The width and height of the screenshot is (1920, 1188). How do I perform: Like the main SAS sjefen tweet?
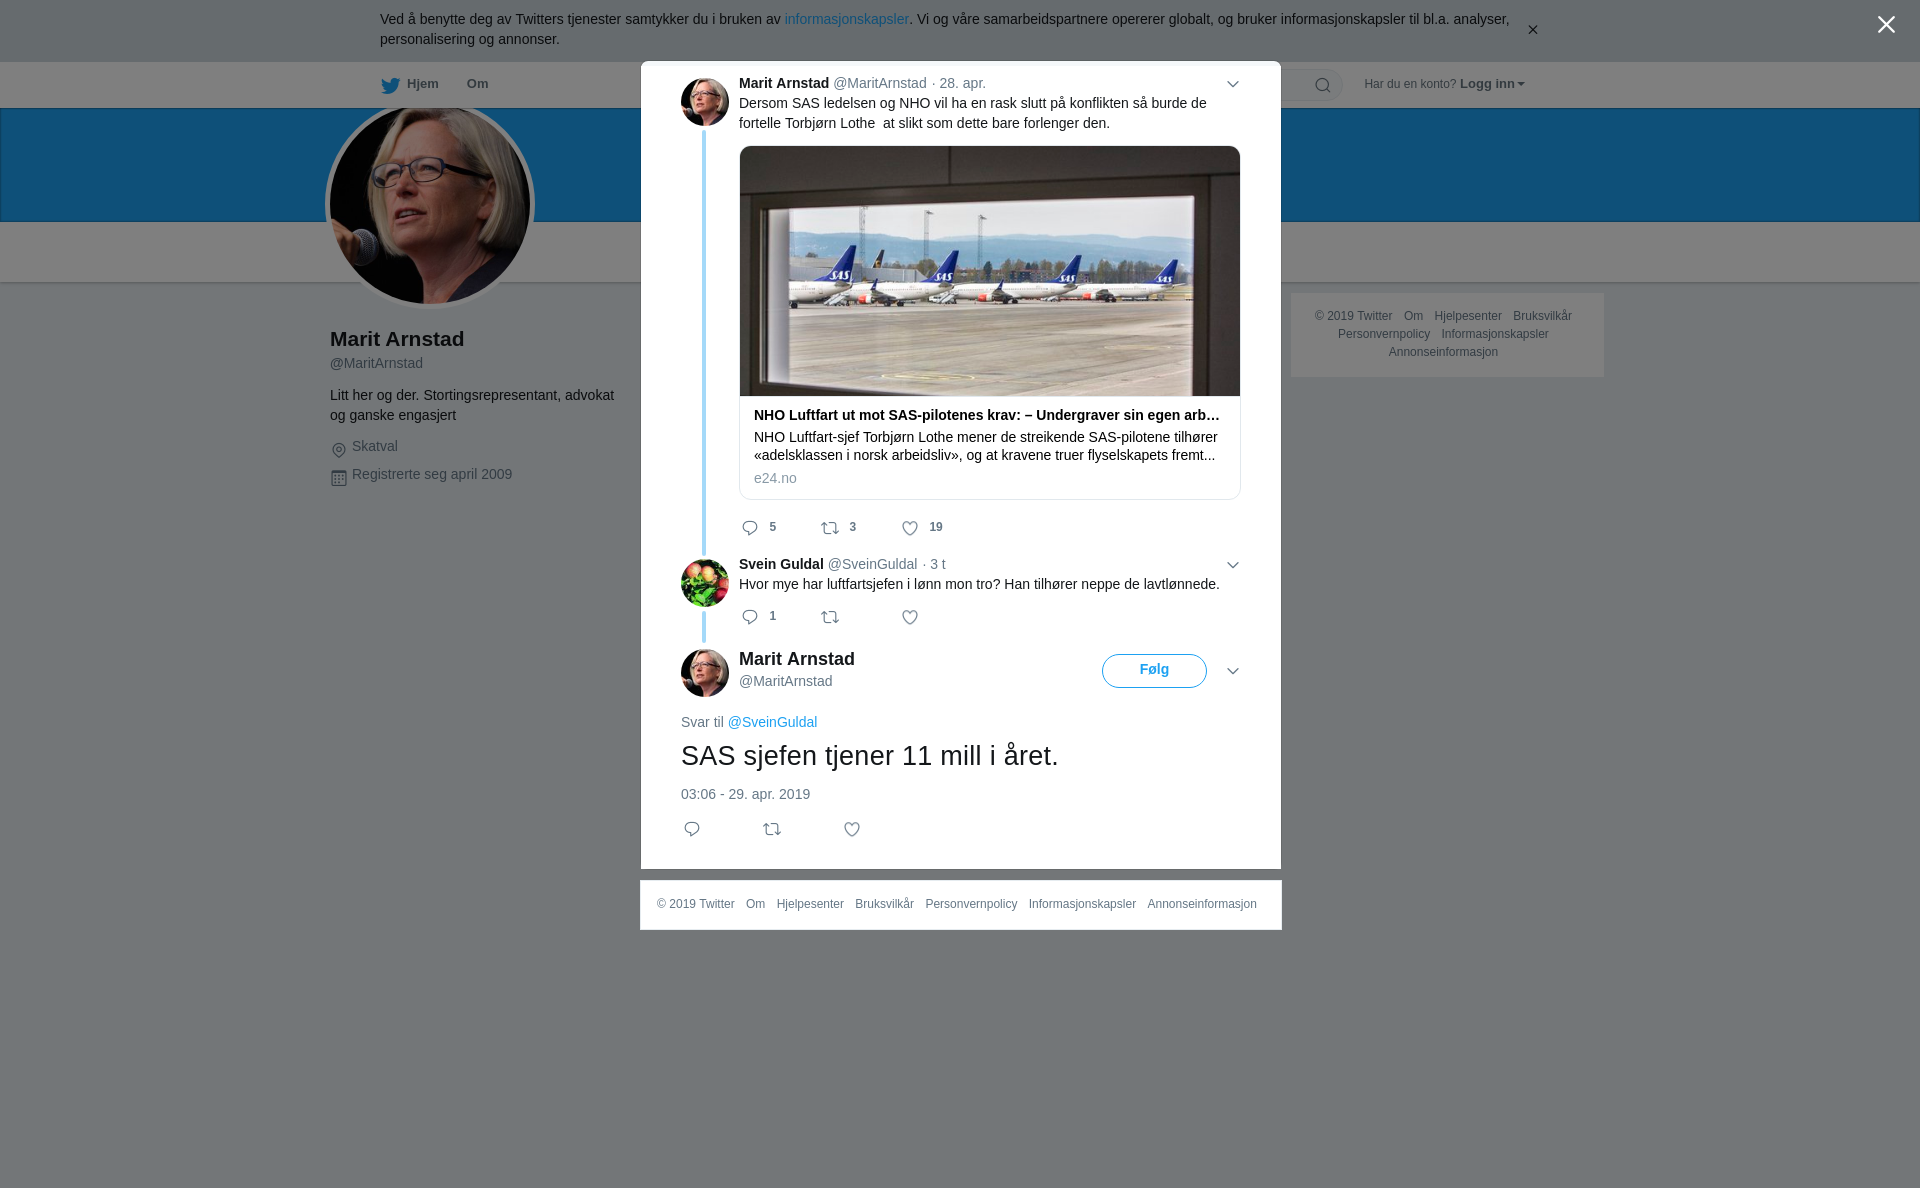[852, 829]
